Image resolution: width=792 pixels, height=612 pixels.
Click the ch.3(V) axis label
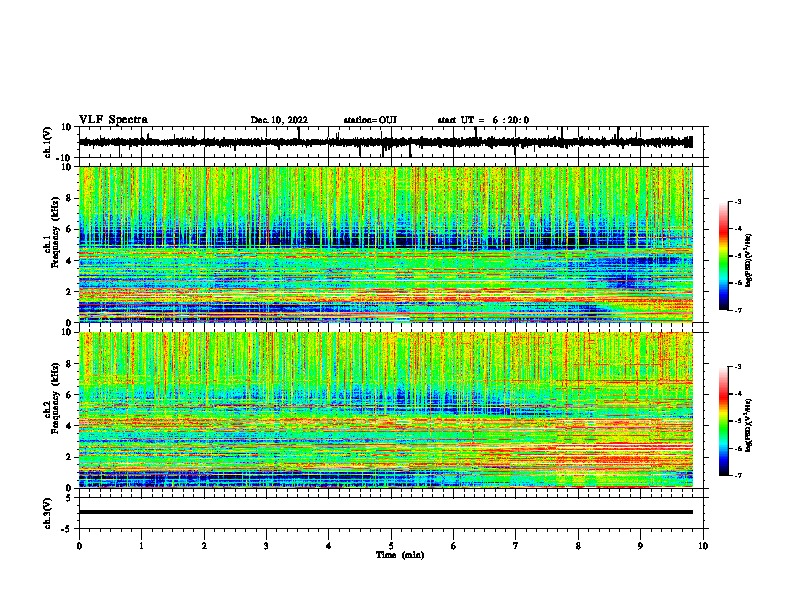48,513
